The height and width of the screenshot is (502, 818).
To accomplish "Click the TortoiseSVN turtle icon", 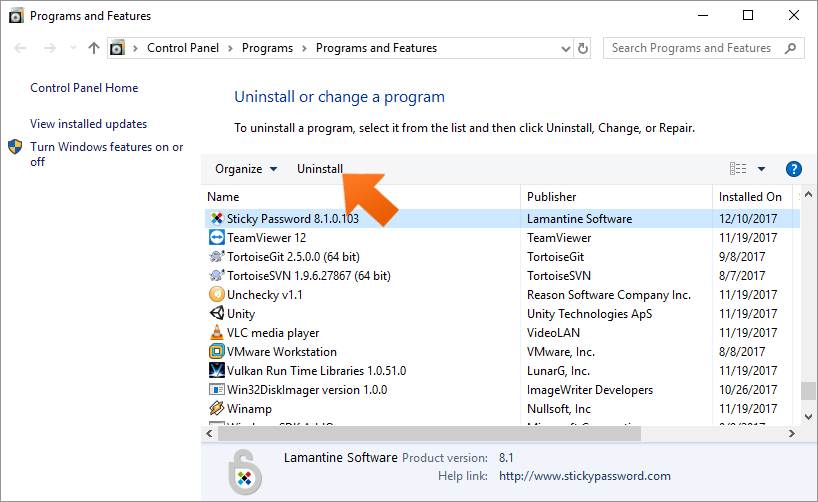I will [216, 276].
